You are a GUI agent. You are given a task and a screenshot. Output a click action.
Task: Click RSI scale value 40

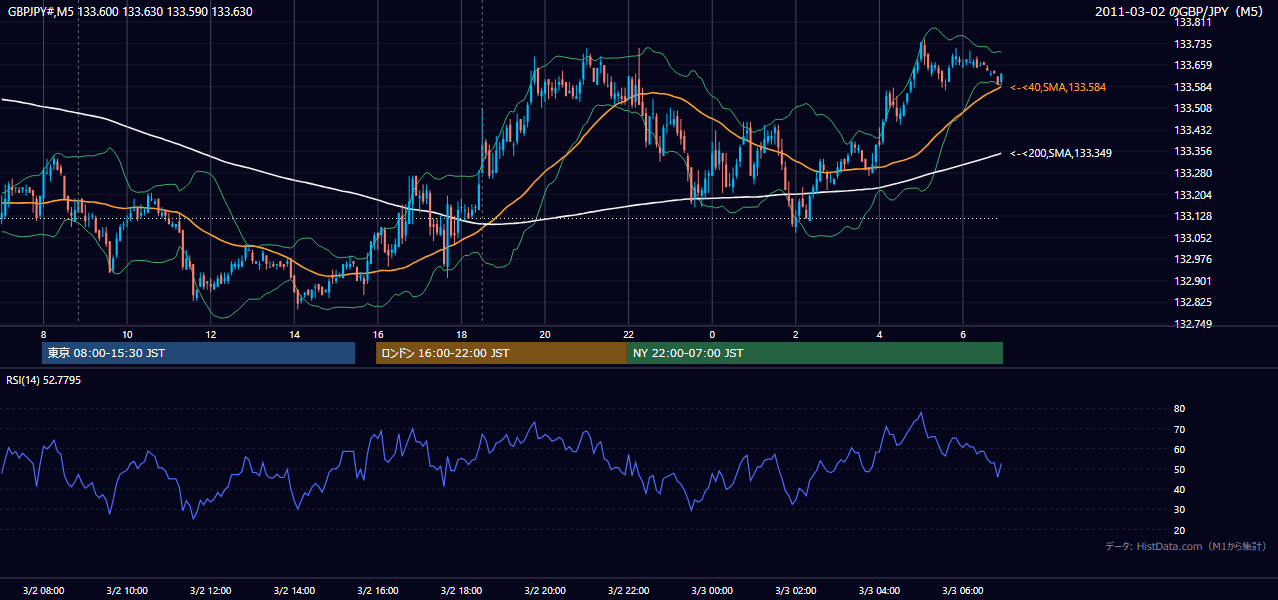(x=1179, y=490)
